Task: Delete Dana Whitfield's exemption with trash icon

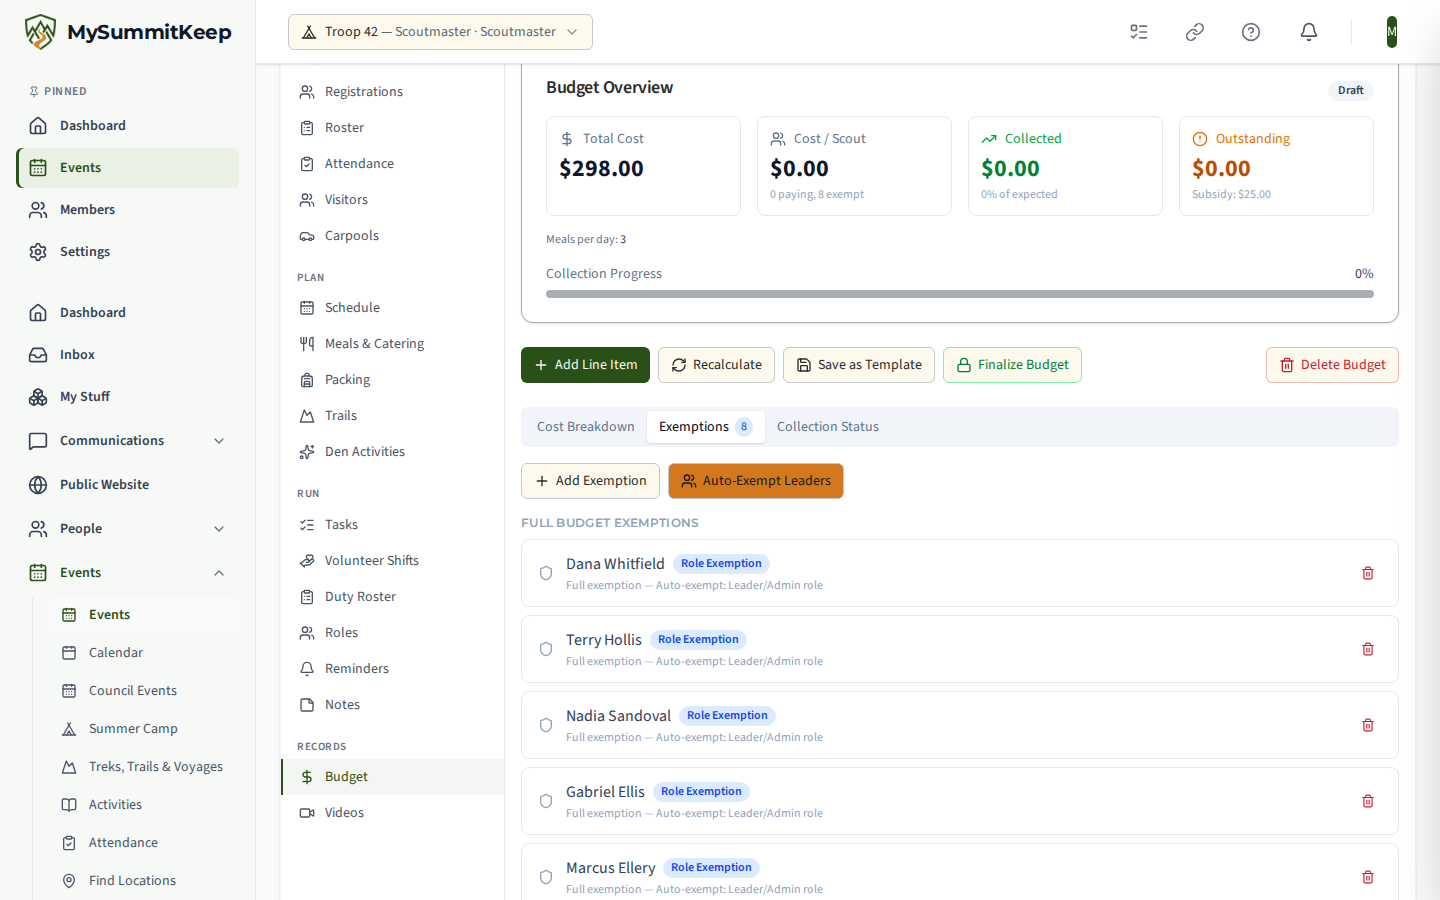Action: (x=1368, y=573)
